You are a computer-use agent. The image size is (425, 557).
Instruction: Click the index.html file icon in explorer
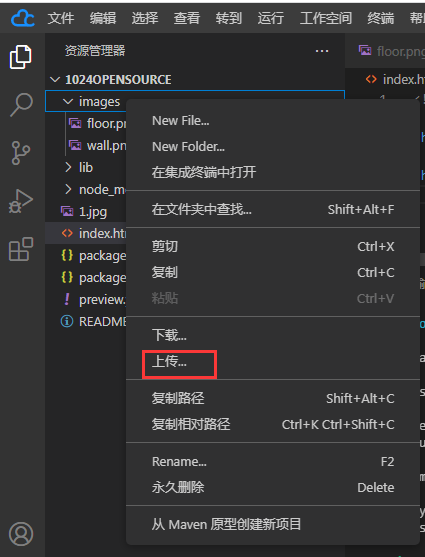click(67, 233)
